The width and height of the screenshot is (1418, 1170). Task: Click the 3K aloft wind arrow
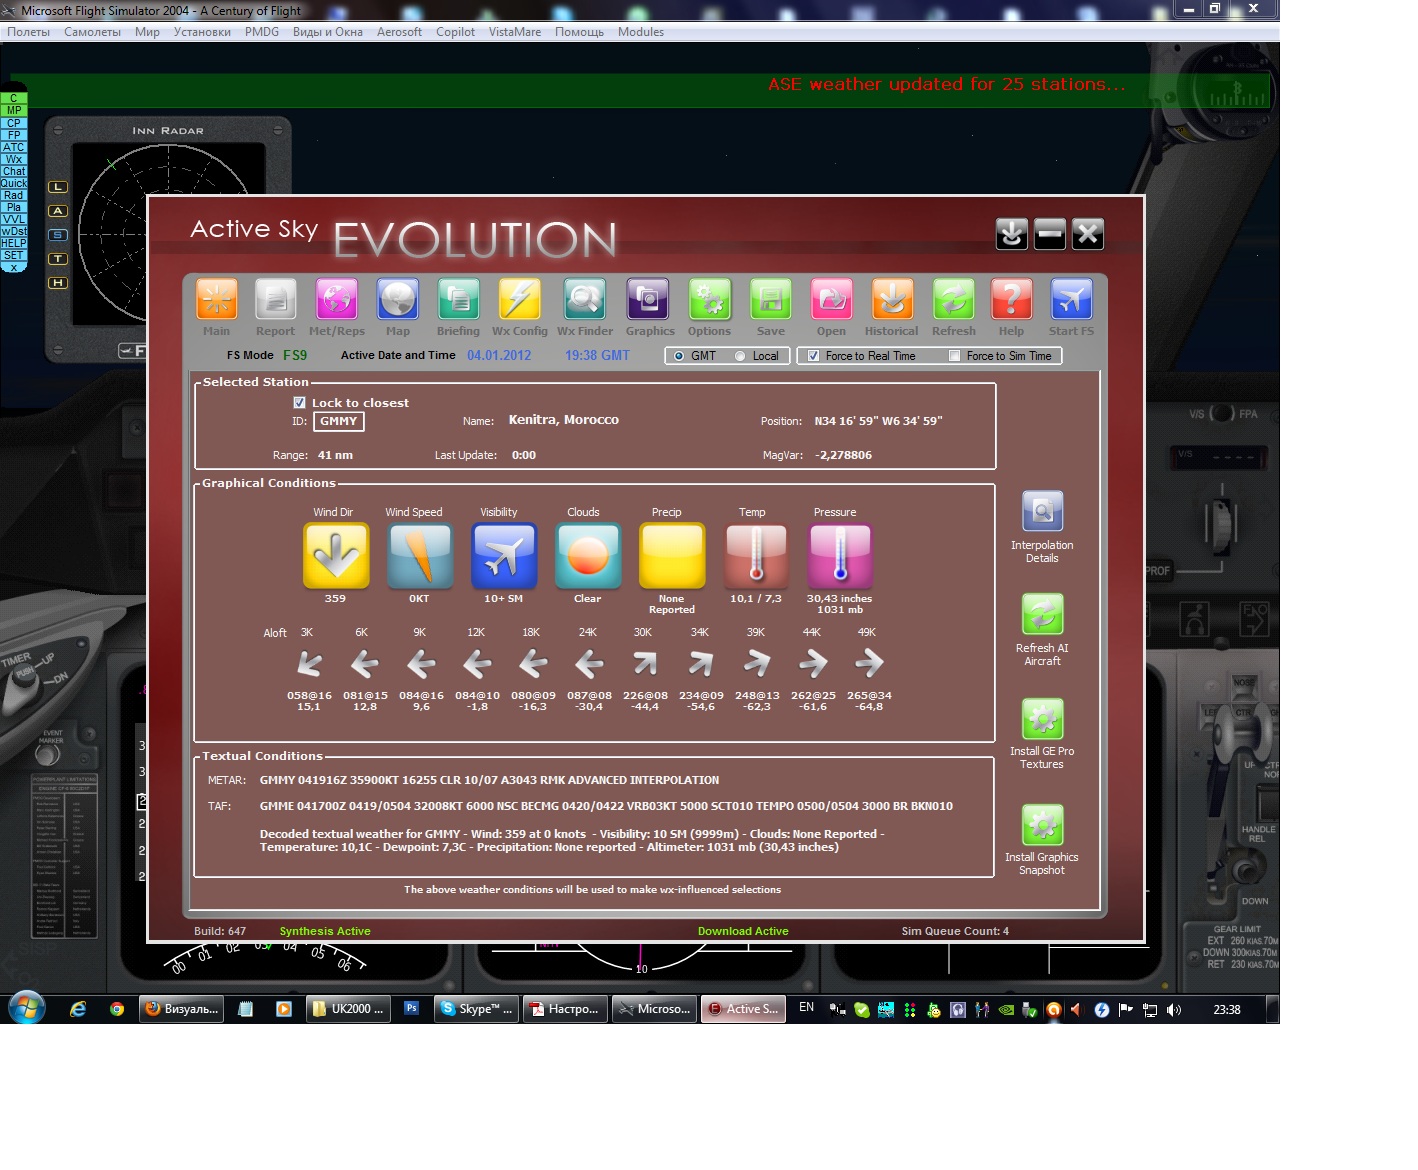(309, 663)
